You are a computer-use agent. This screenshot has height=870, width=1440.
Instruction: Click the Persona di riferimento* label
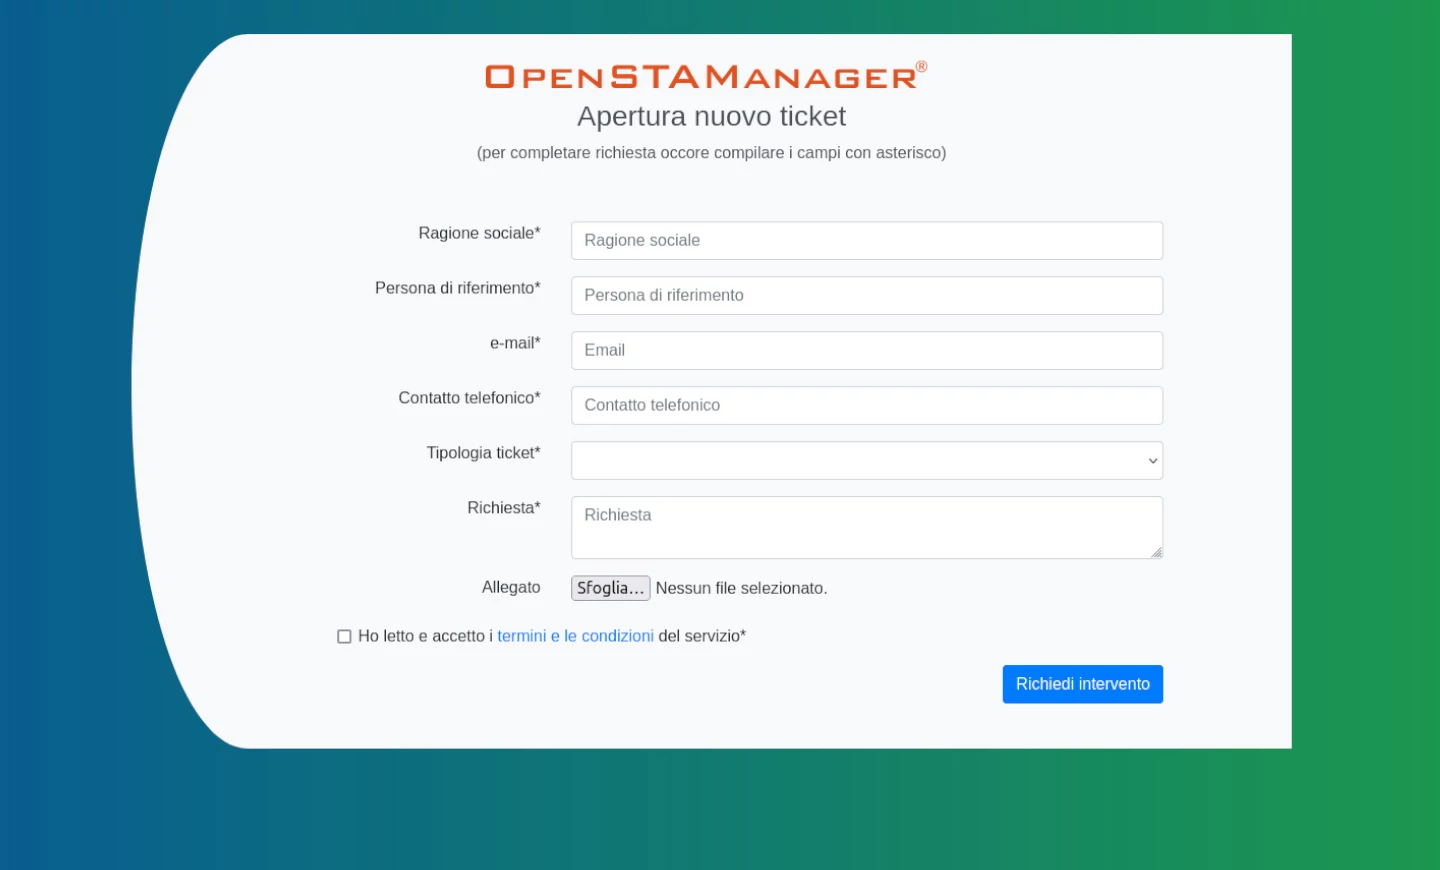tap(457, 288)
